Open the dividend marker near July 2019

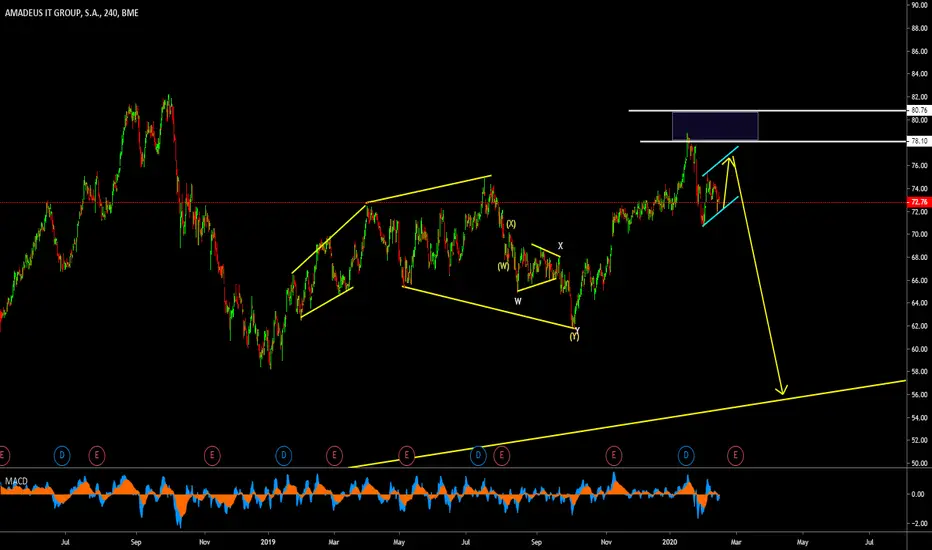[478, 456]
